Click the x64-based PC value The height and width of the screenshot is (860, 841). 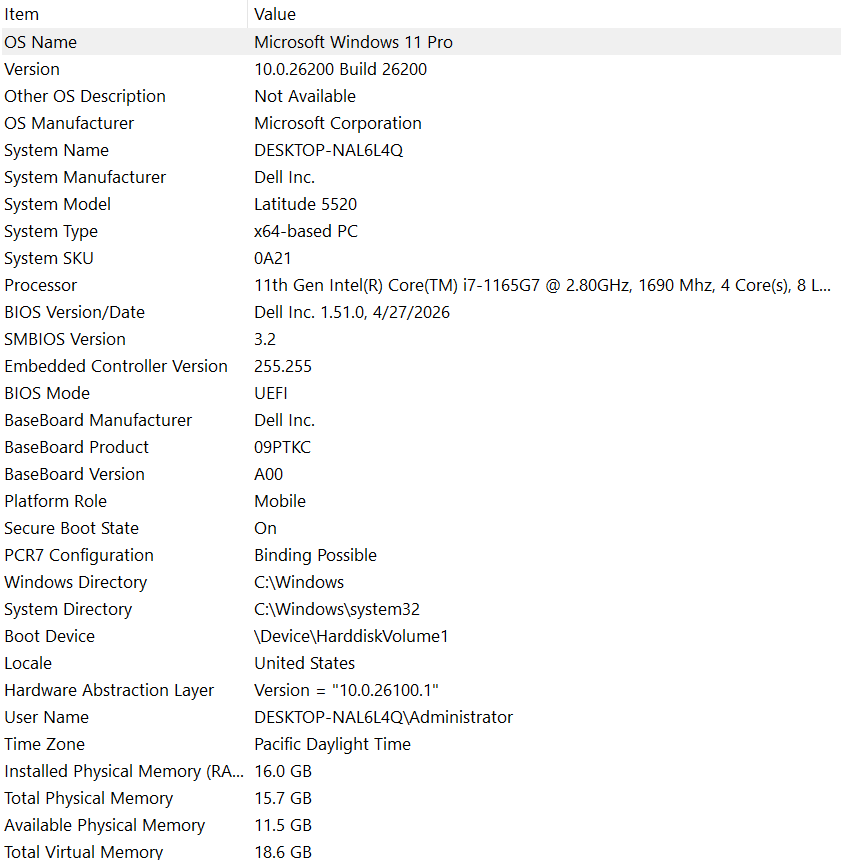click(x=306, y=231)
